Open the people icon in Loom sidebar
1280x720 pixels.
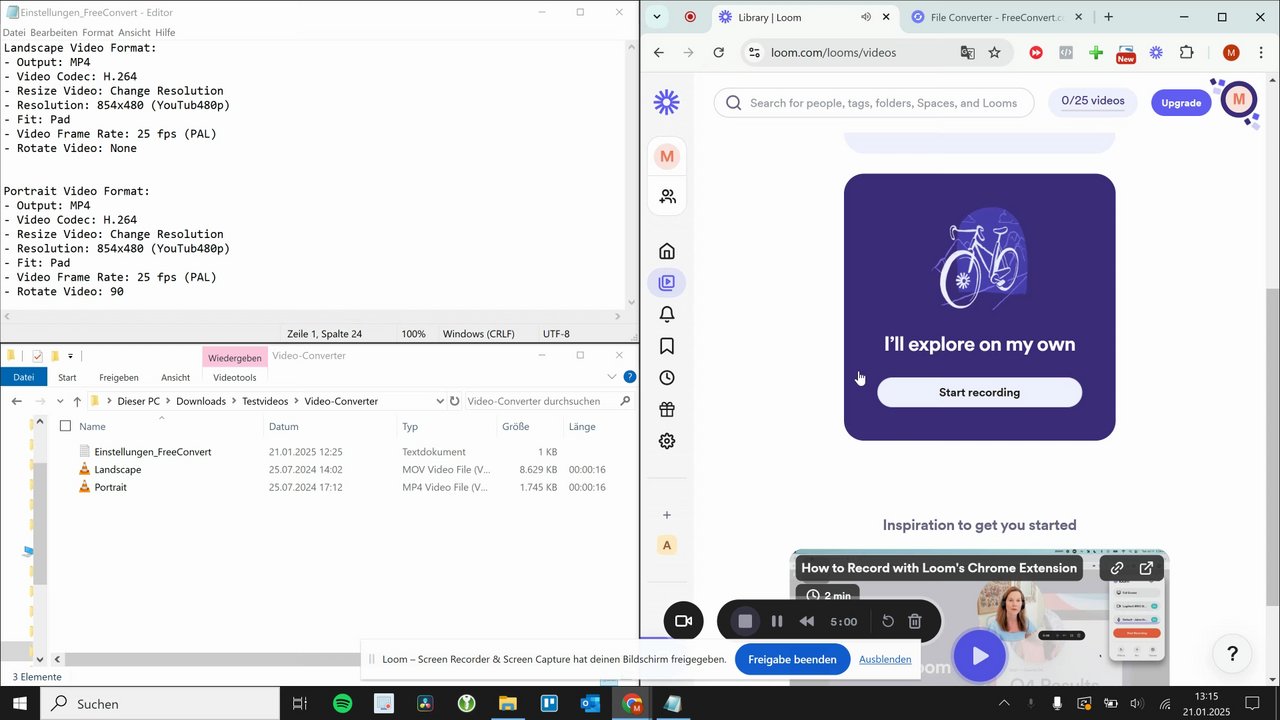pos(667,196)
